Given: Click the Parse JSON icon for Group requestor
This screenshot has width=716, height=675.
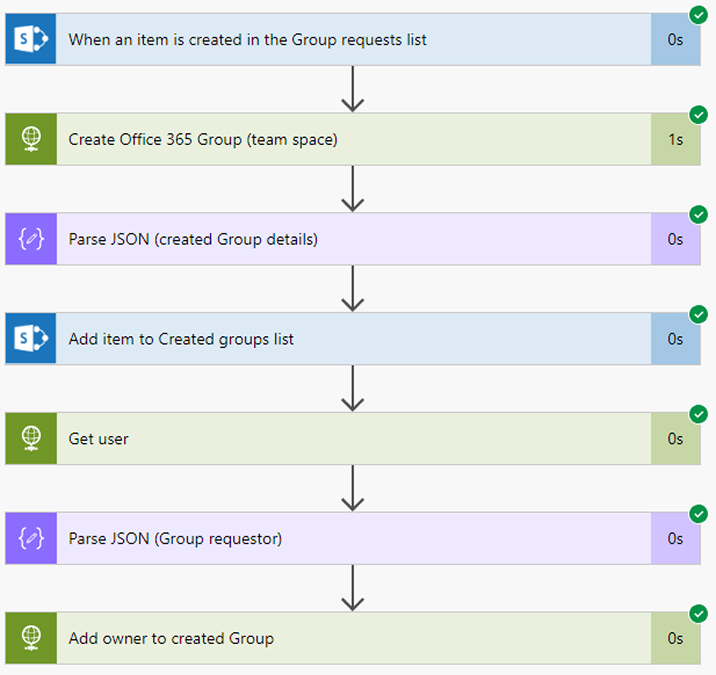Looking at the screenshot, I should [x=31, y=538].
